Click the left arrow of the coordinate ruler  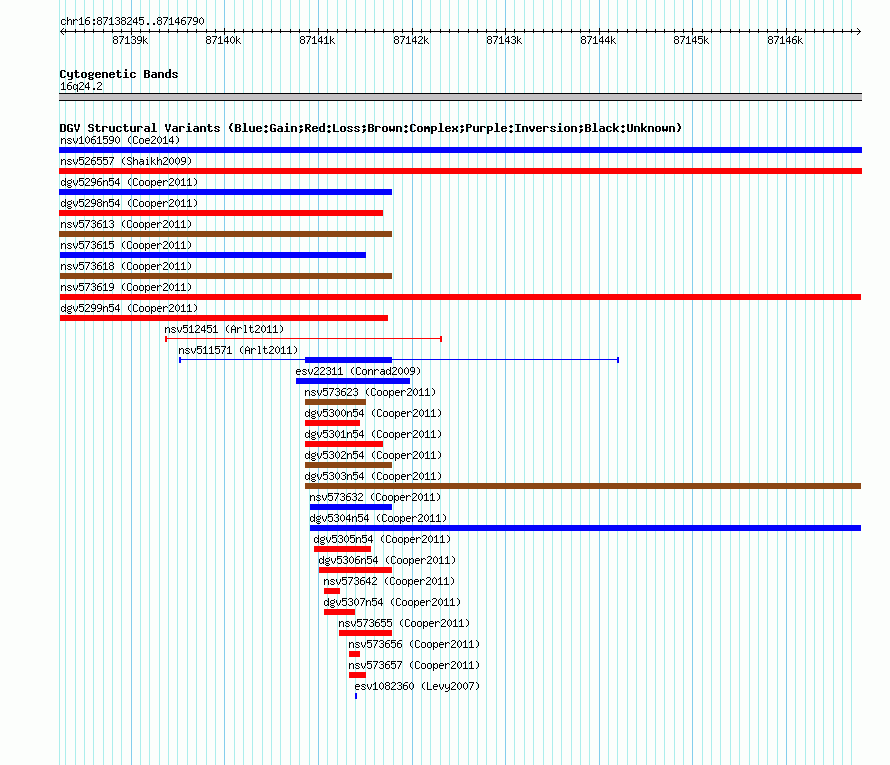(x=62, y=32)
